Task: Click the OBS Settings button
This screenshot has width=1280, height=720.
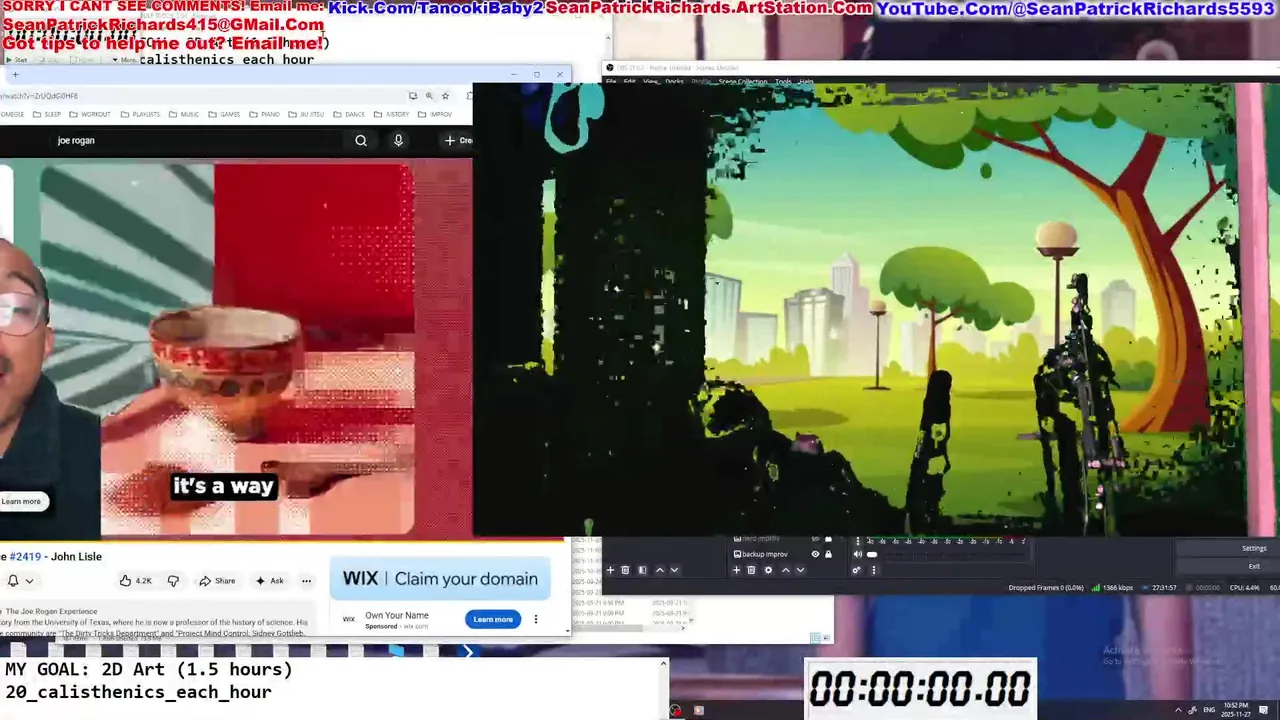Action: [x=1254, y=548]
